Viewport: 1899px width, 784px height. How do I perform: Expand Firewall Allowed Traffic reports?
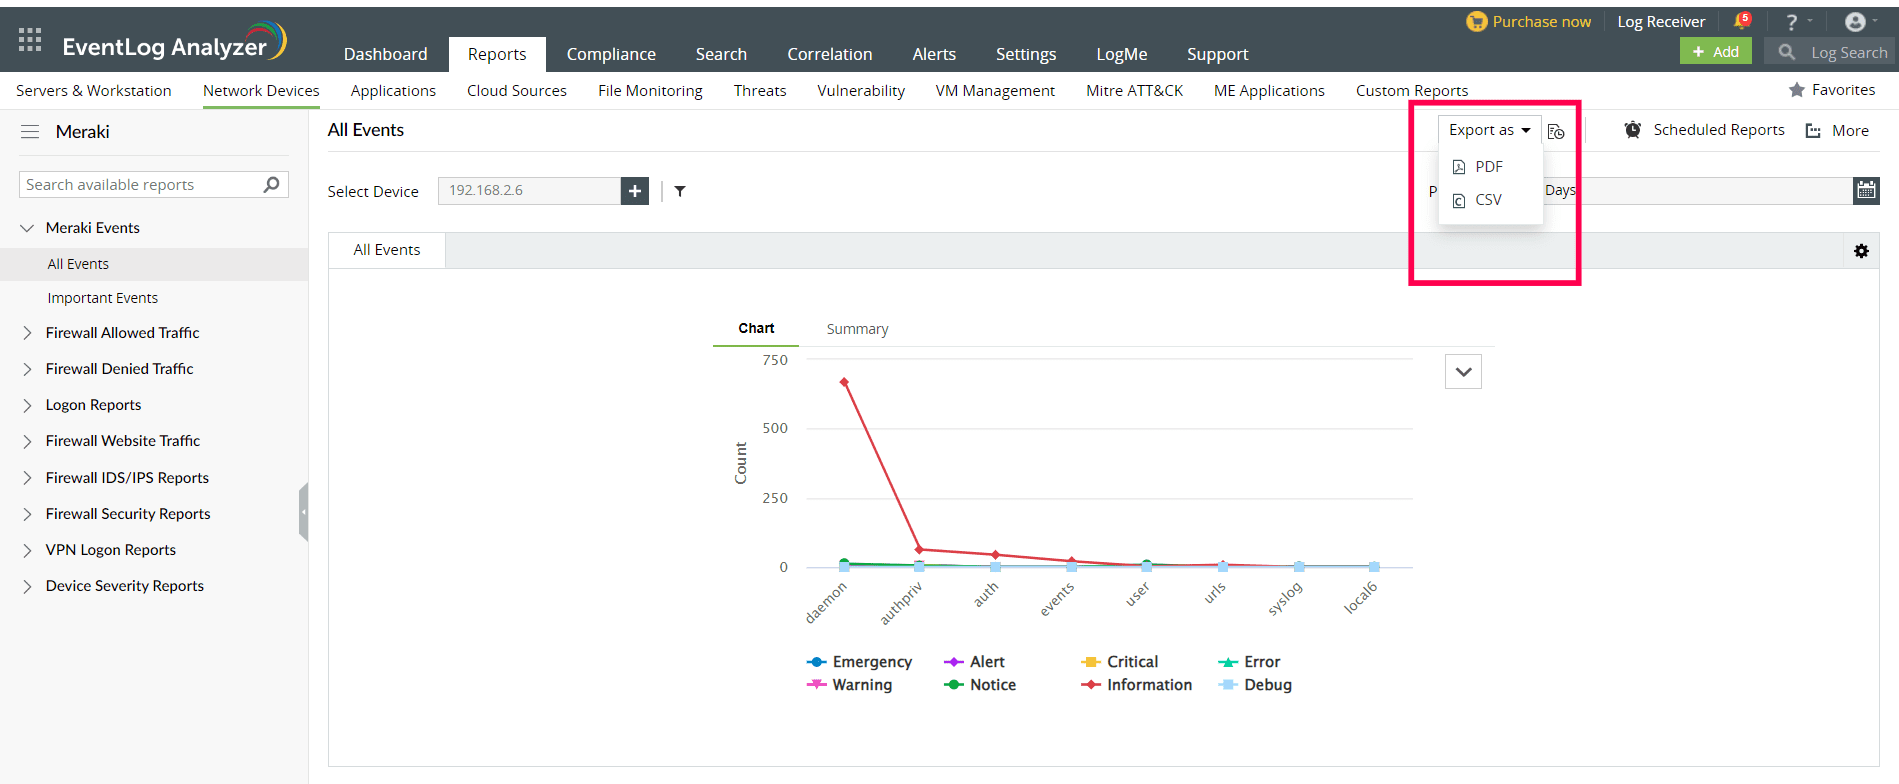[27, 333]
